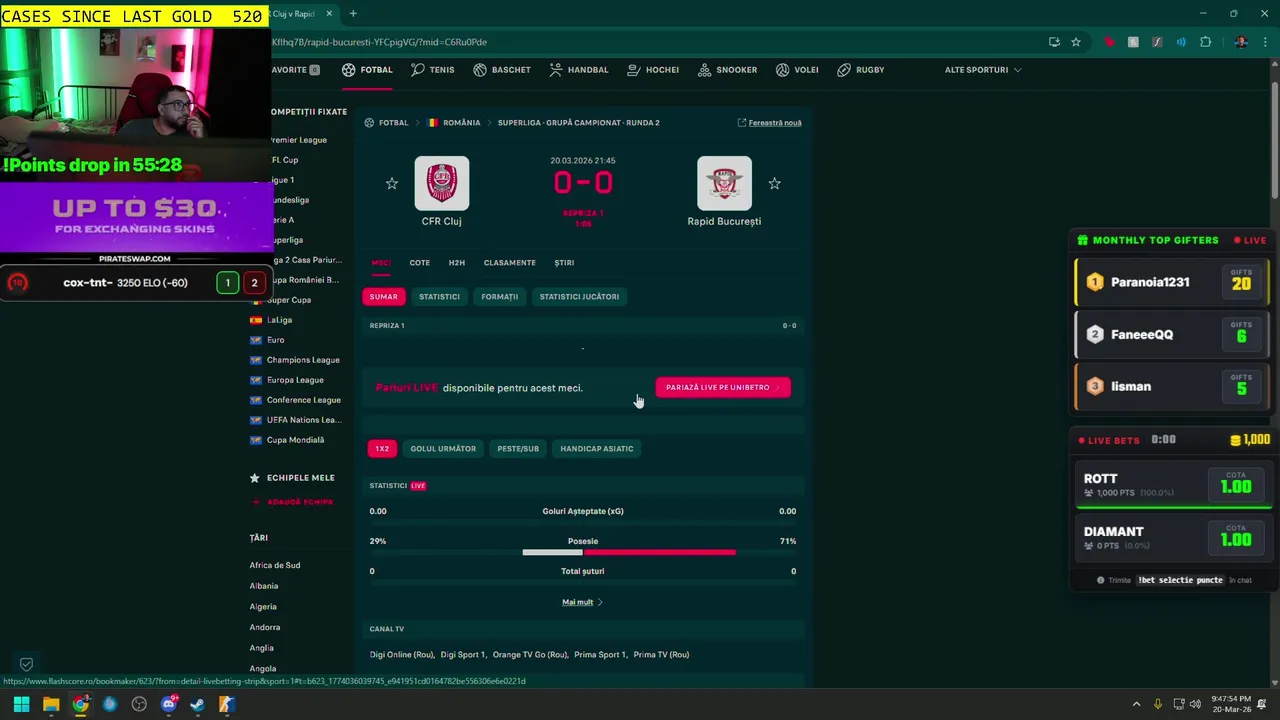Show hidden system tray icons
The width and height of the screenshot is (1280, 720).
pos(1136,704)
